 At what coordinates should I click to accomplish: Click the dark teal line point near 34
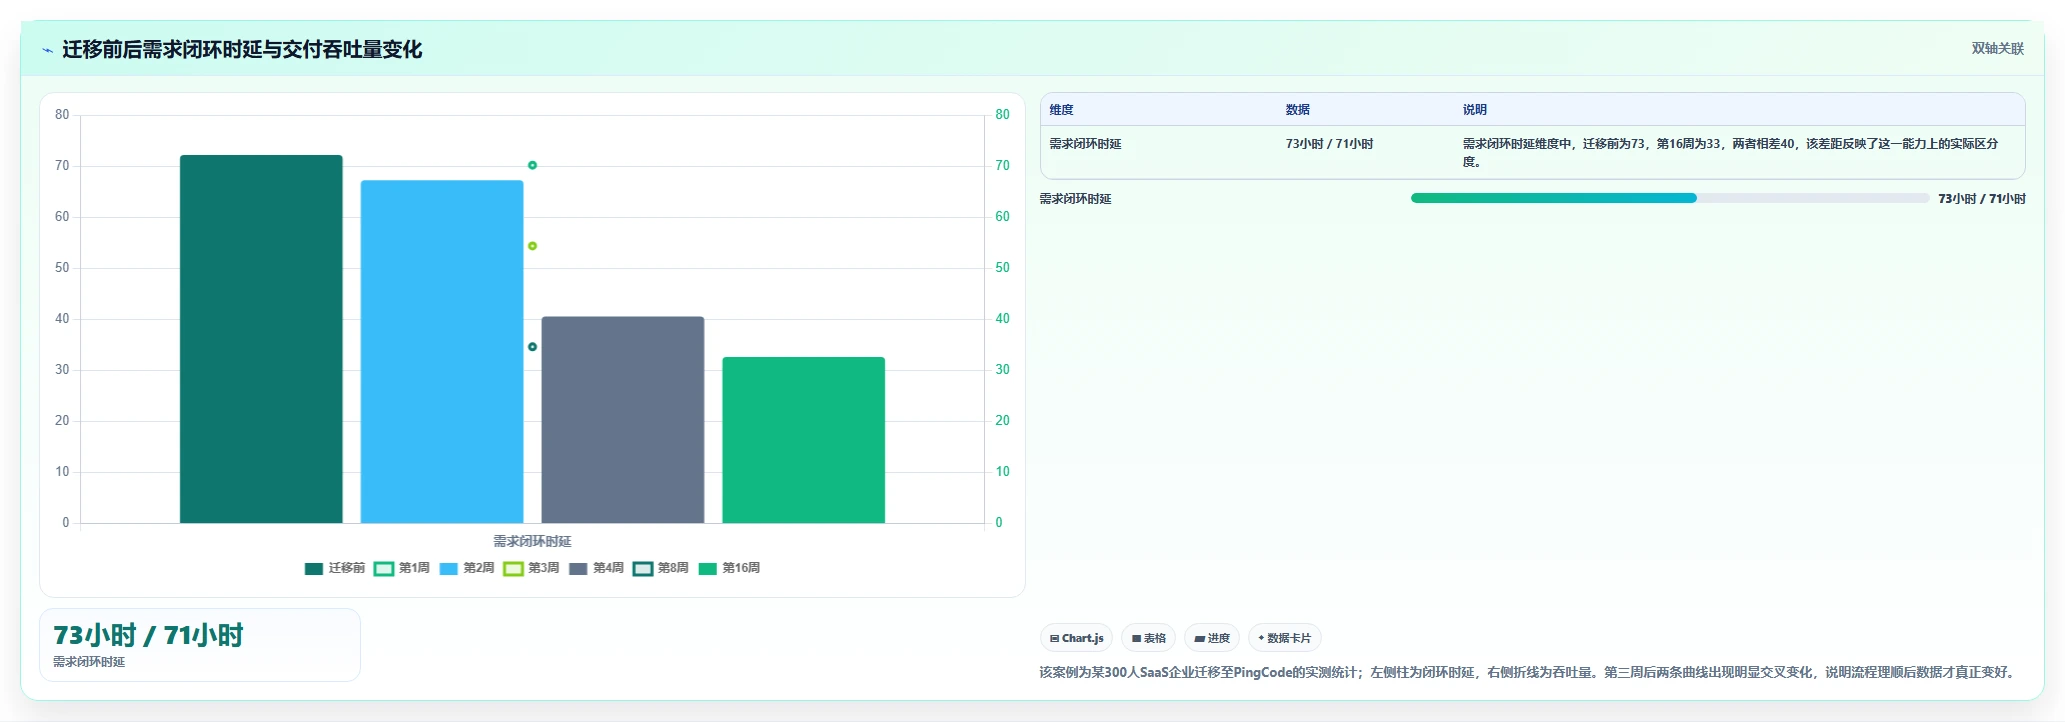pos(532,347)
